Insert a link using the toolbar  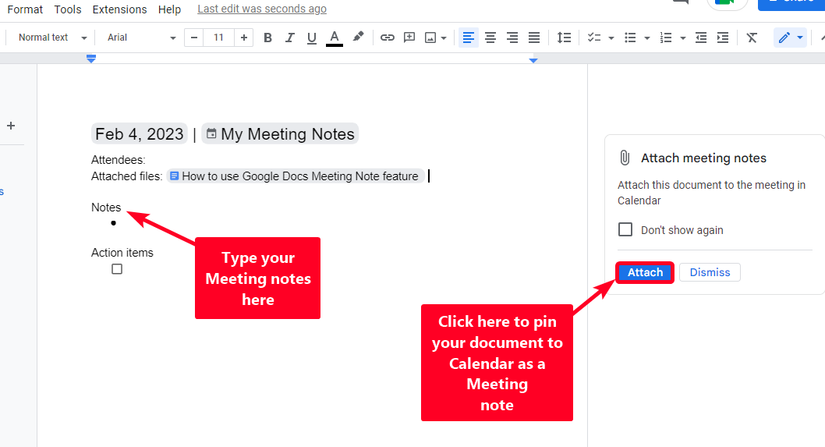tap(387, 38)
